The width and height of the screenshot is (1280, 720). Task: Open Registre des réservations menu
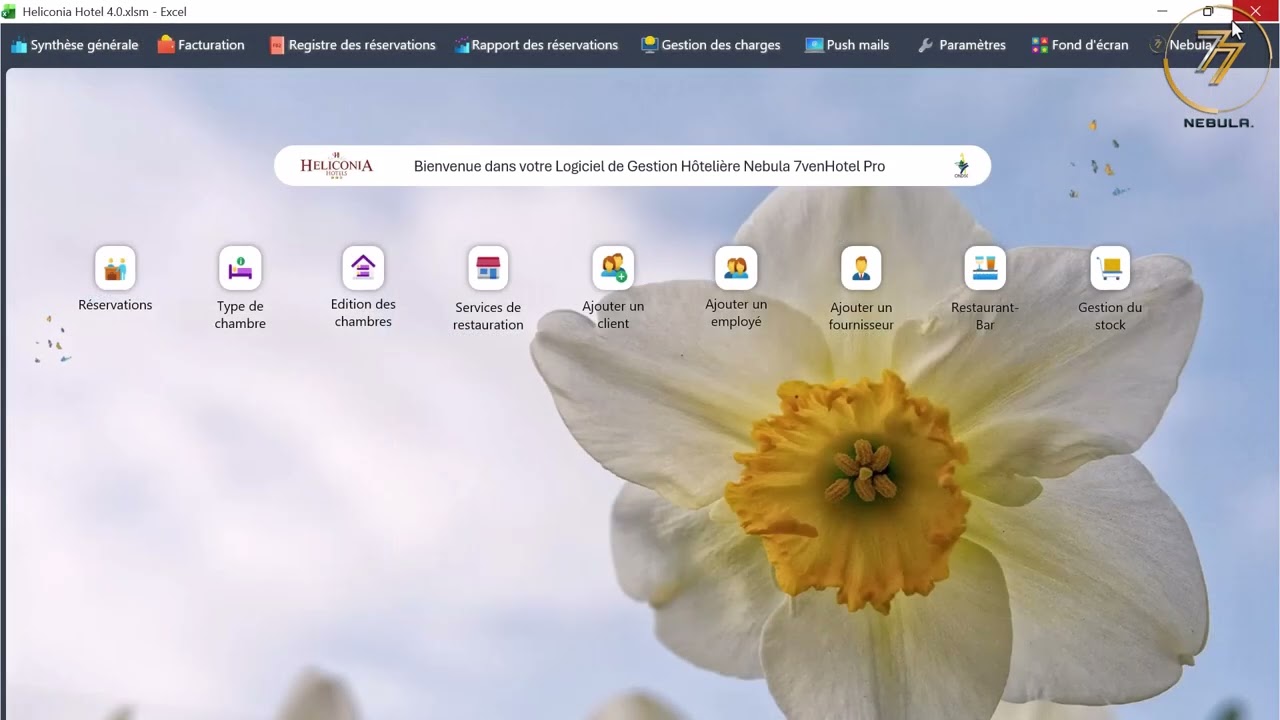(x=352, y=45)
